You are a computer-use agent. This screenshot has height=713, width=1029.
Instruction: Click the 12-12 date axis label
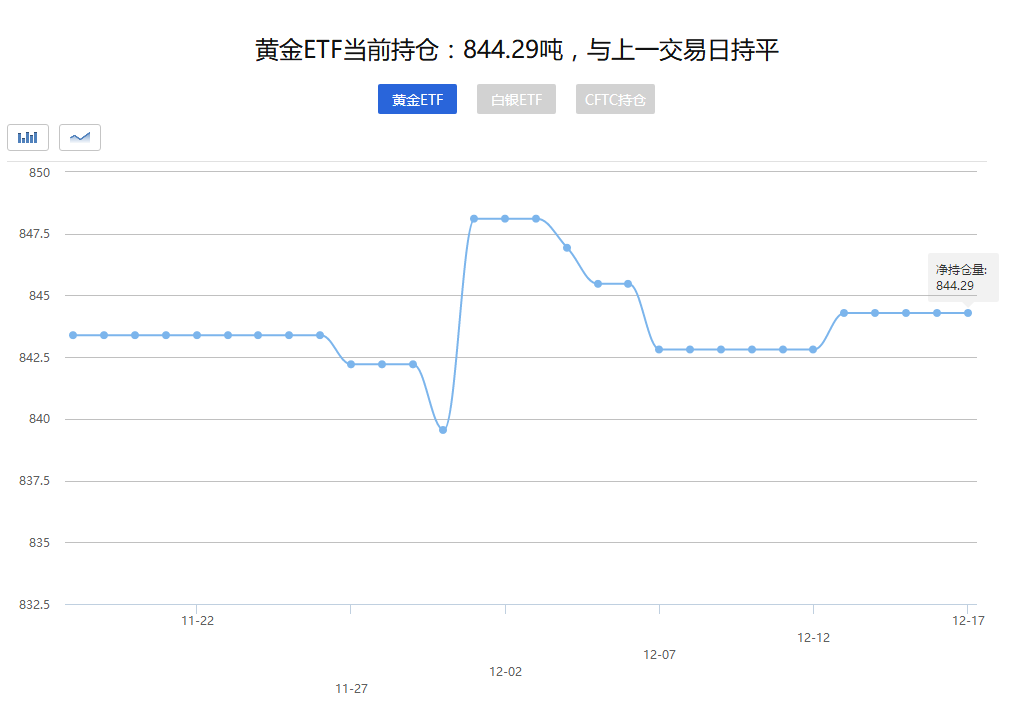point(813,637)
